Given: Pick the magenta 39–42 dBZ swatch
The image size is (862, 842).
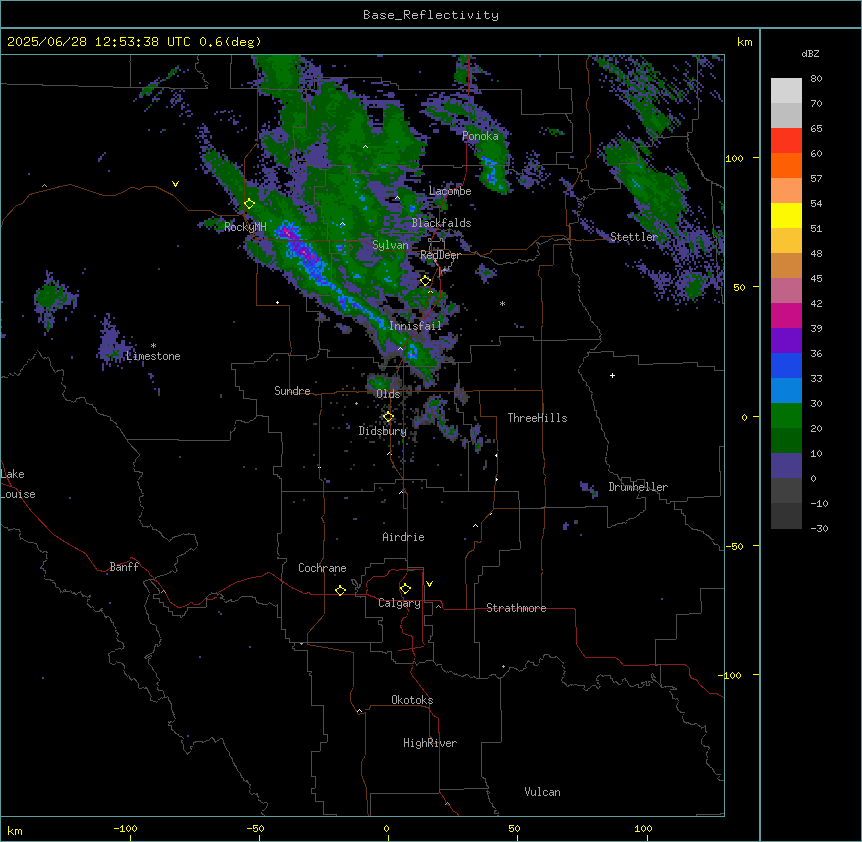Looking at the screenshot, I should pos(786,315).
